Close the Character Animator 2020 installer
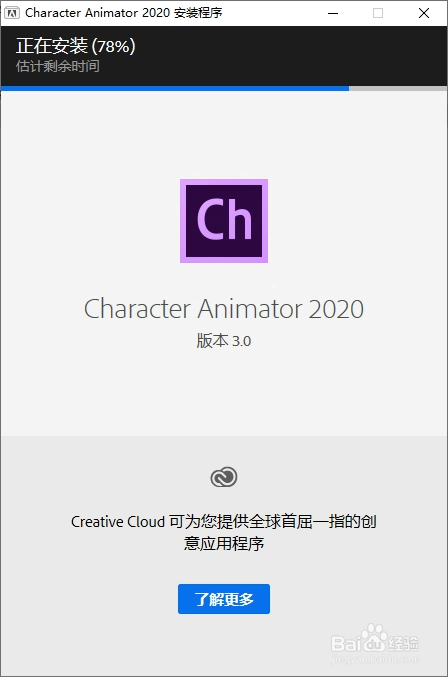Screen dimensions: 448x677 (x=424, y=13)
